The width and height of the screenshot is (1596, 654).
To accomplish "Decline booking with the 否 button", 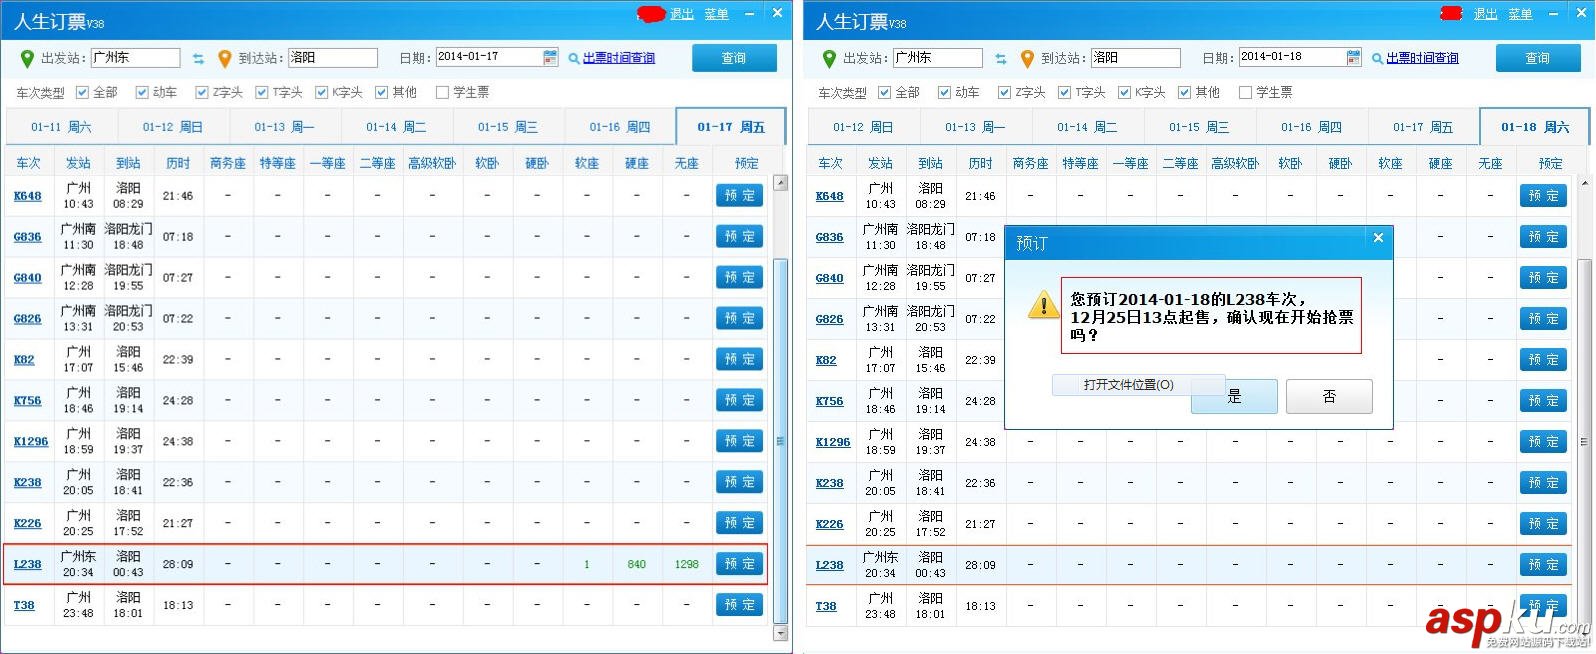I will click(1329, 396).
